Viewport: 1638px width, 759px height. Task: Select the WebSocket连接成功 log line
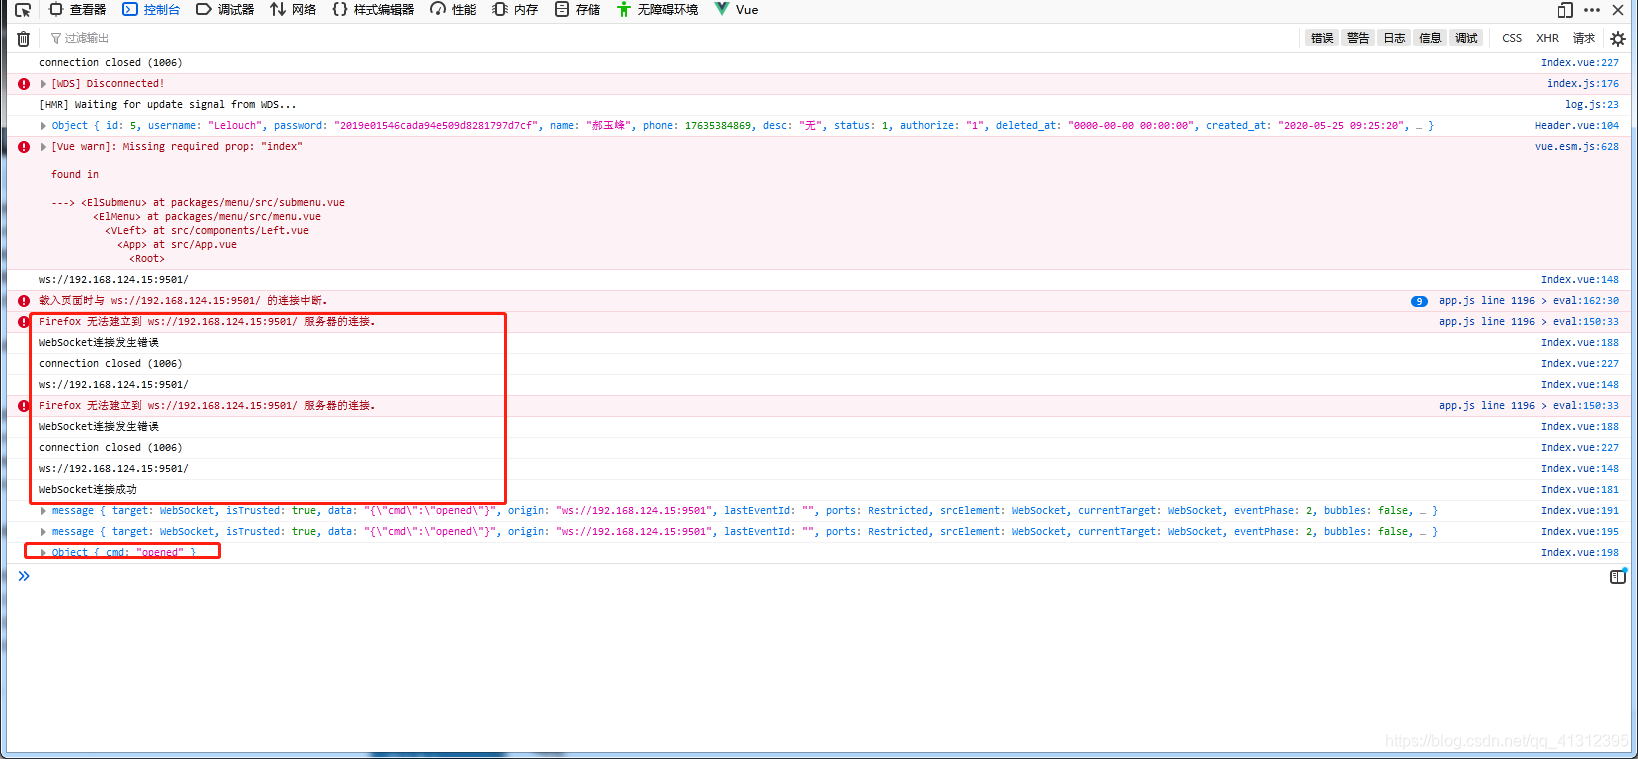pos(88,490)
